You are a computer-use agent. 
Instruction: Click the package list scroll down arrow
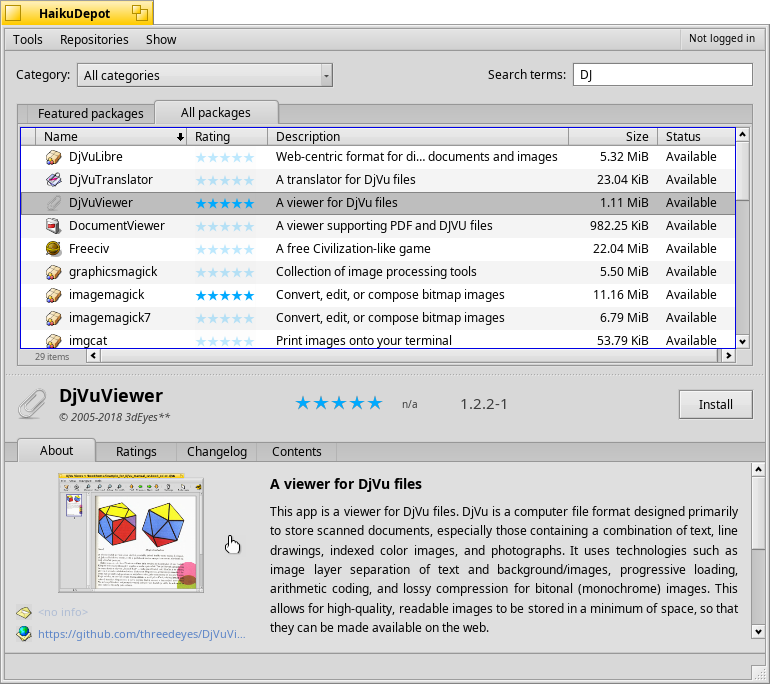(x=742, y=342)
